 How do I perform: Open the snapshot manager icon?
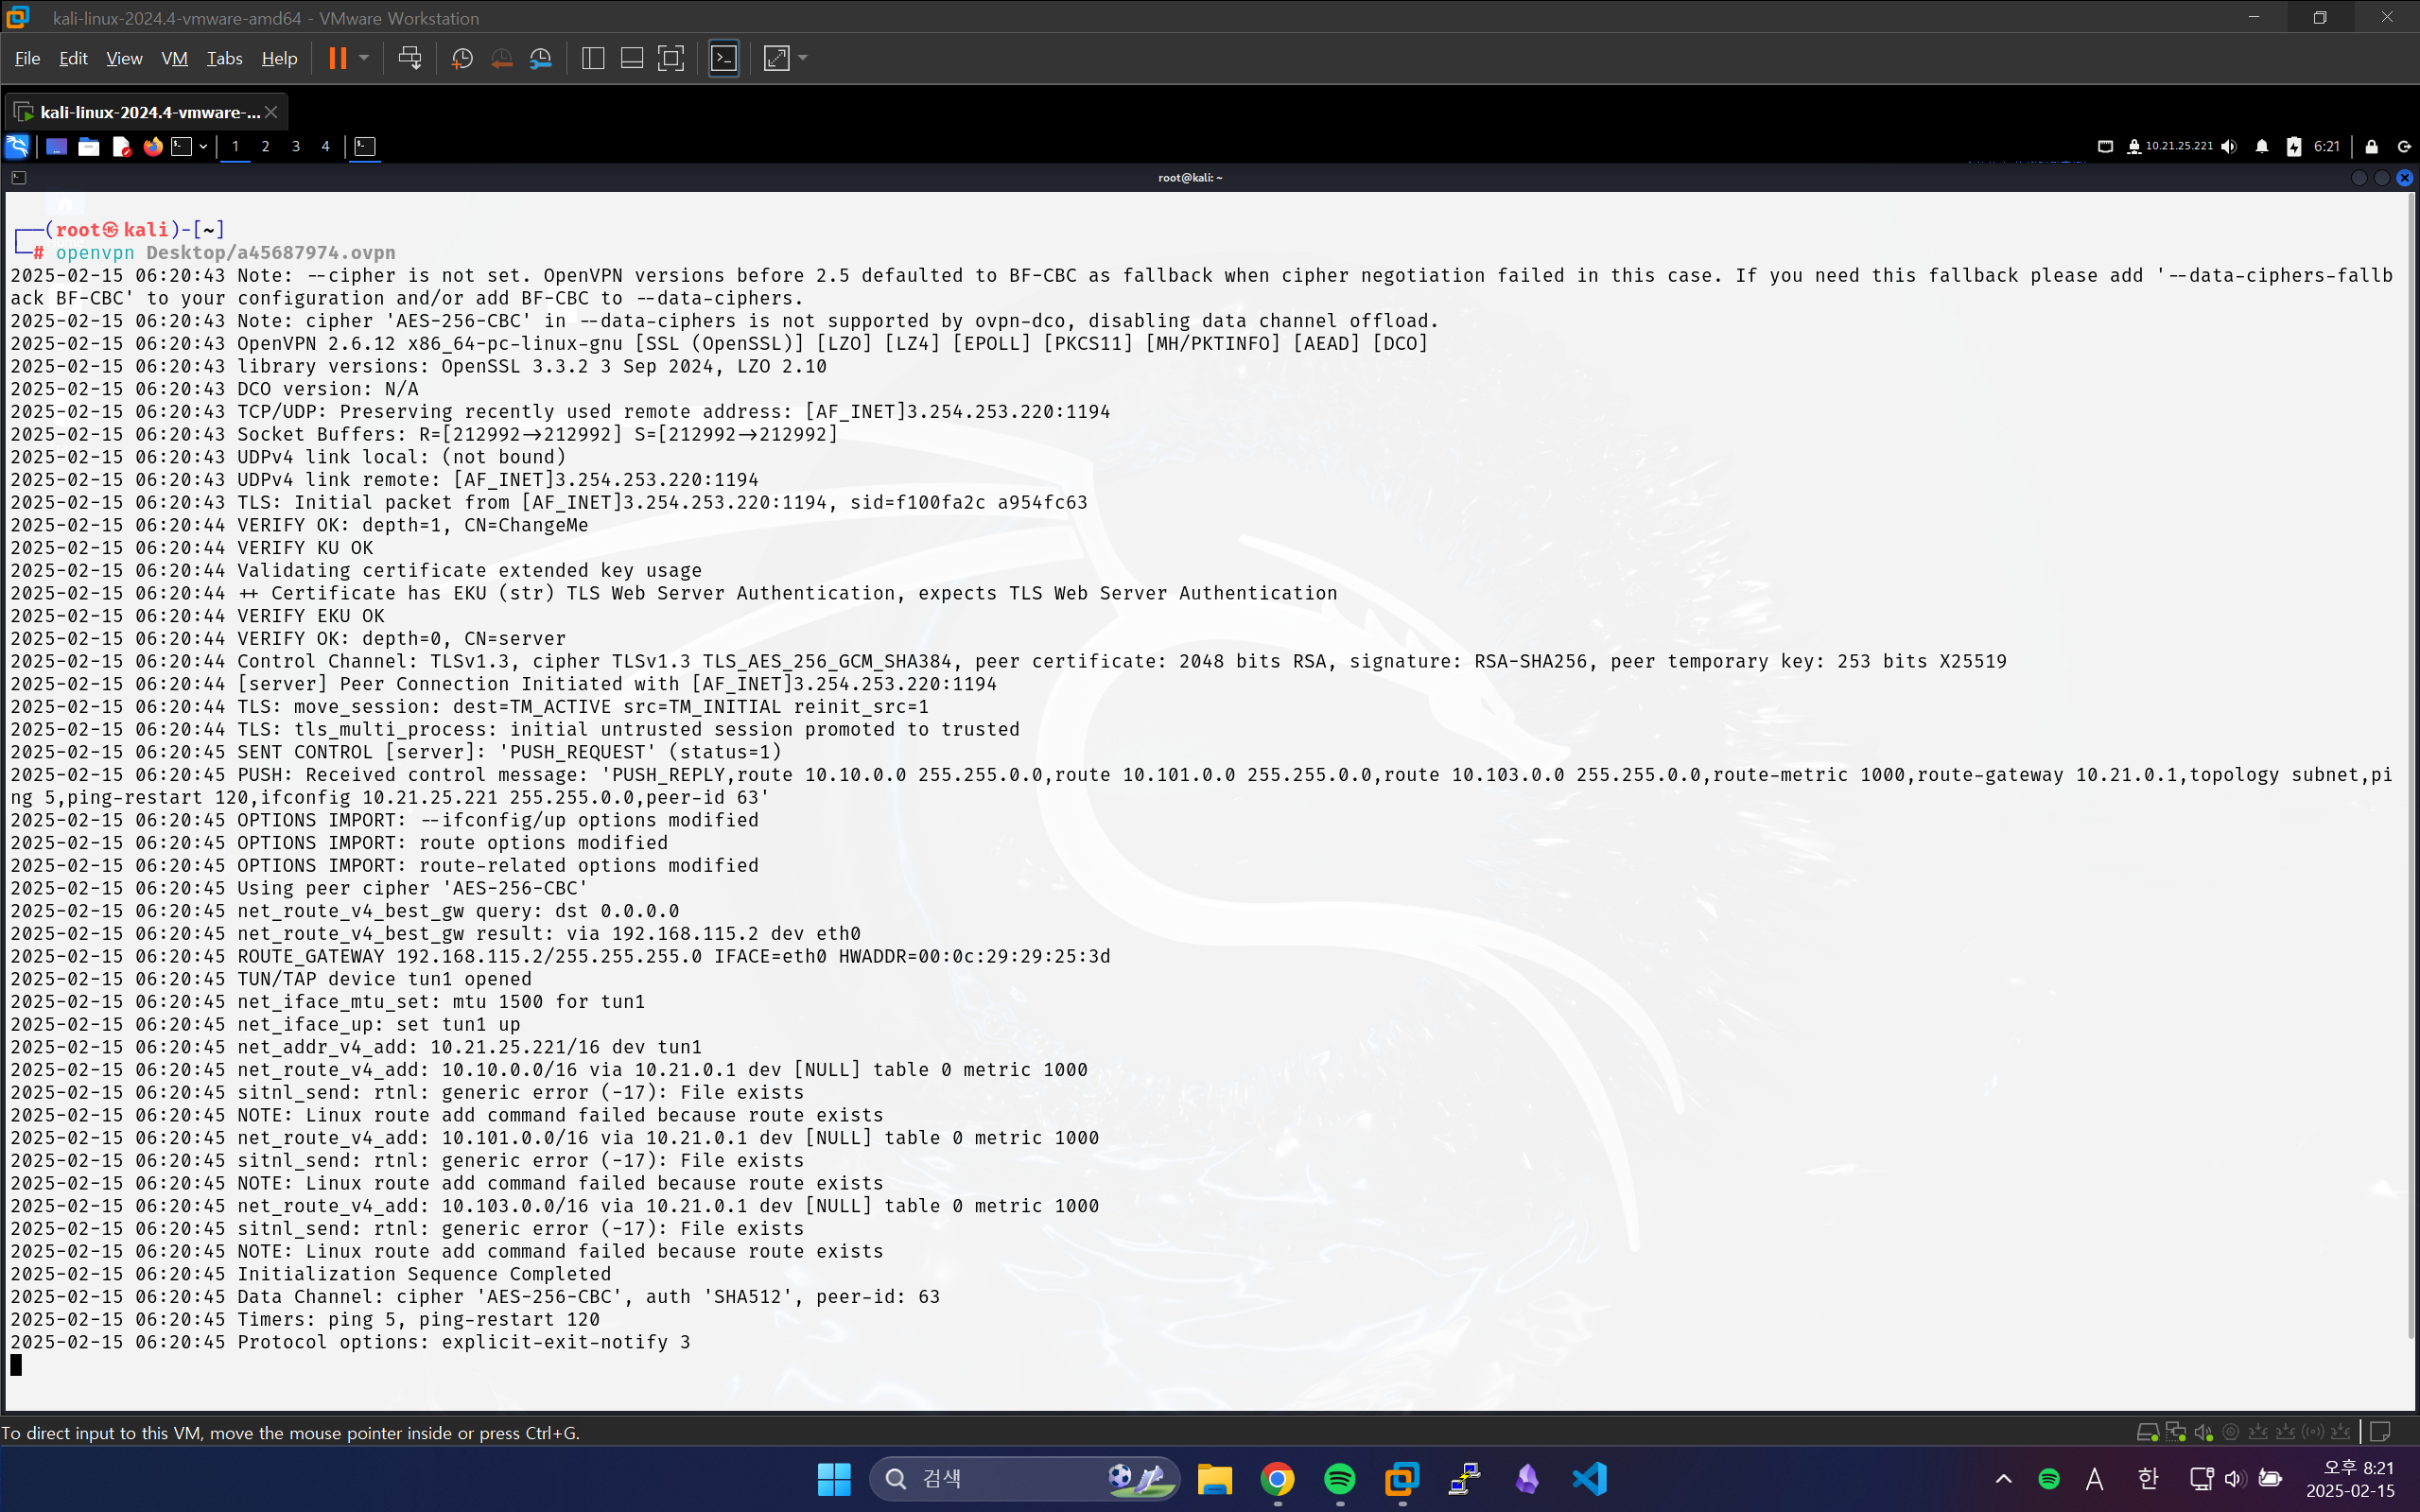pos(541,58)
